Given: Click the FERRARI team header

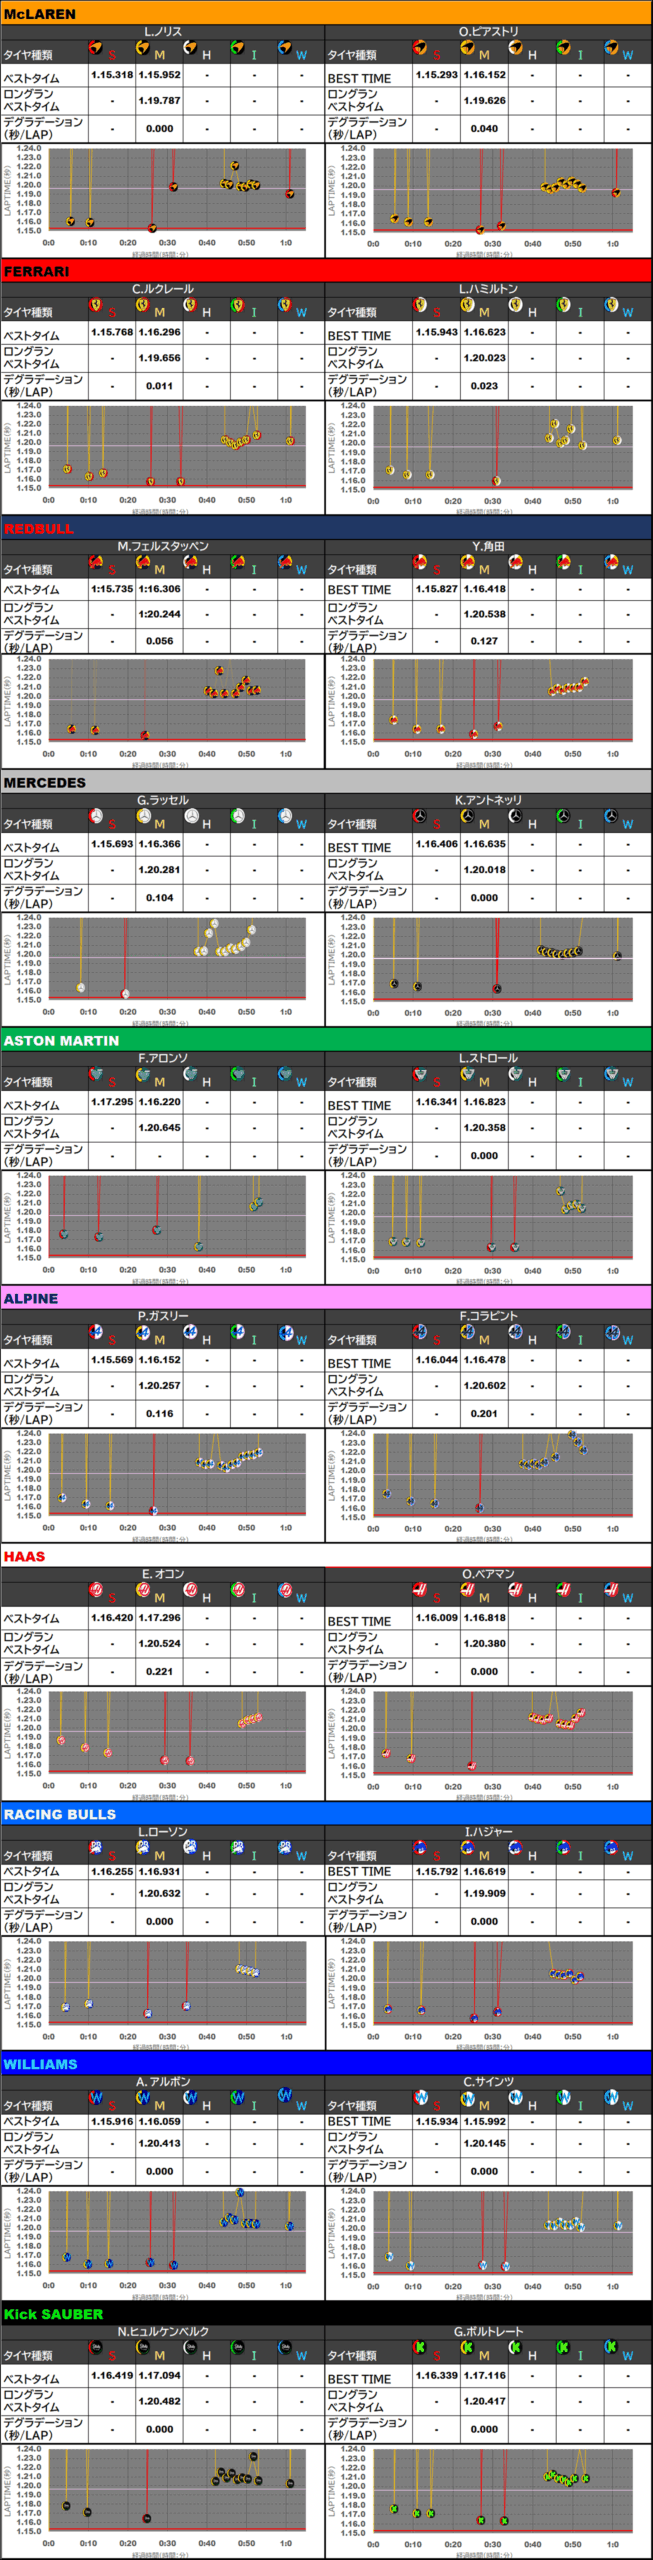Looking at the screenshot, I should tap(326, 271).
